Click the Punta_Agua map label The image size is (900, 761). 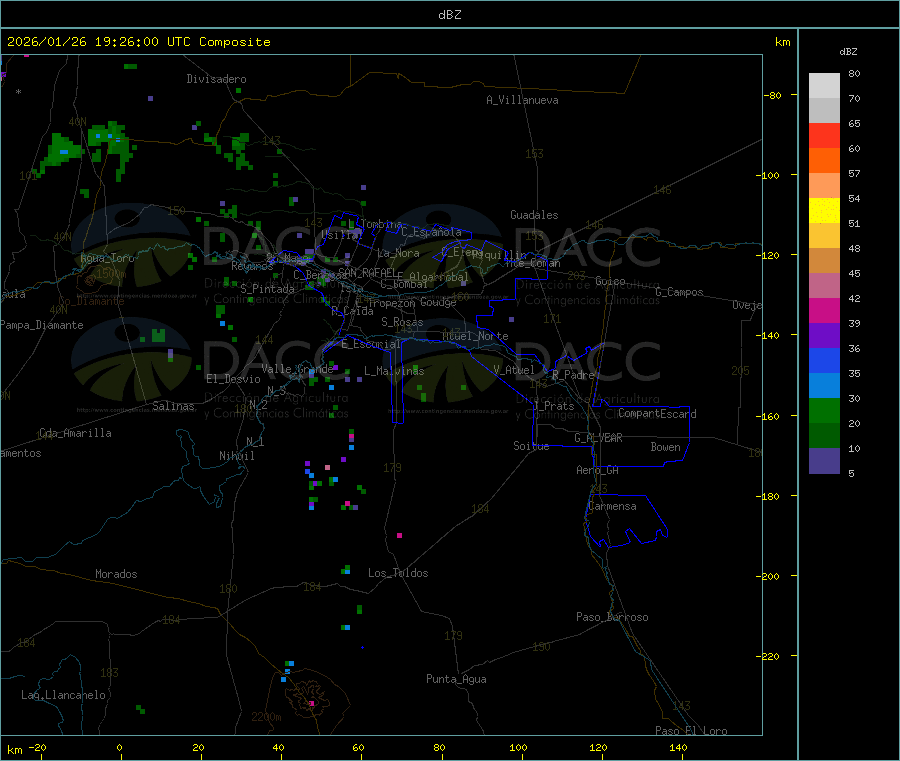pyautogui.click(x=456, y=679)
